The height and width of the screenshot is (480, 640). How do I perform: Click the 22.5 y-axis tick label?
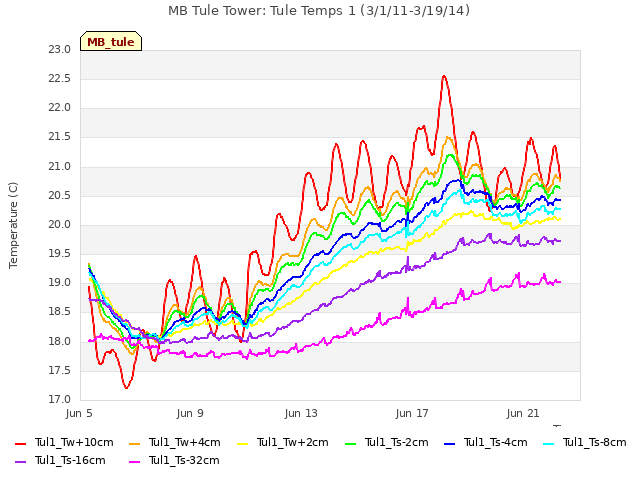(60, 79)
